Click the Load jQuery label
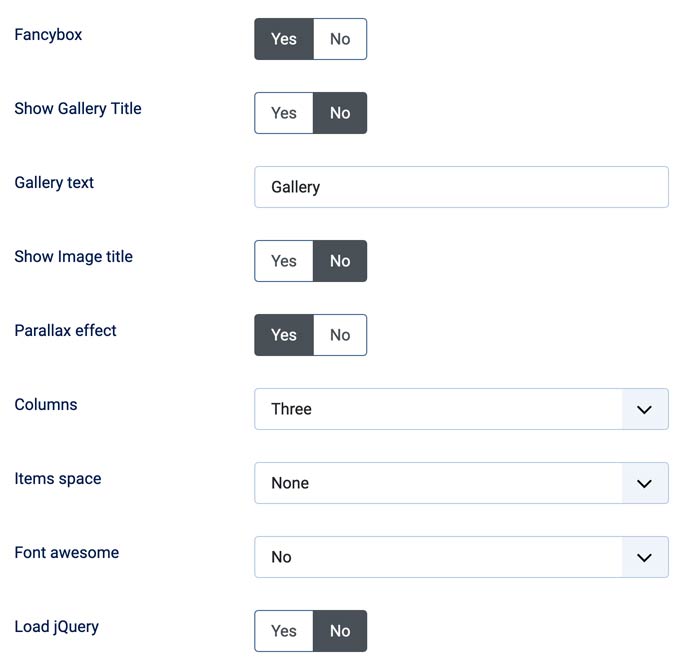680x667 pixels. coord(57,627)
